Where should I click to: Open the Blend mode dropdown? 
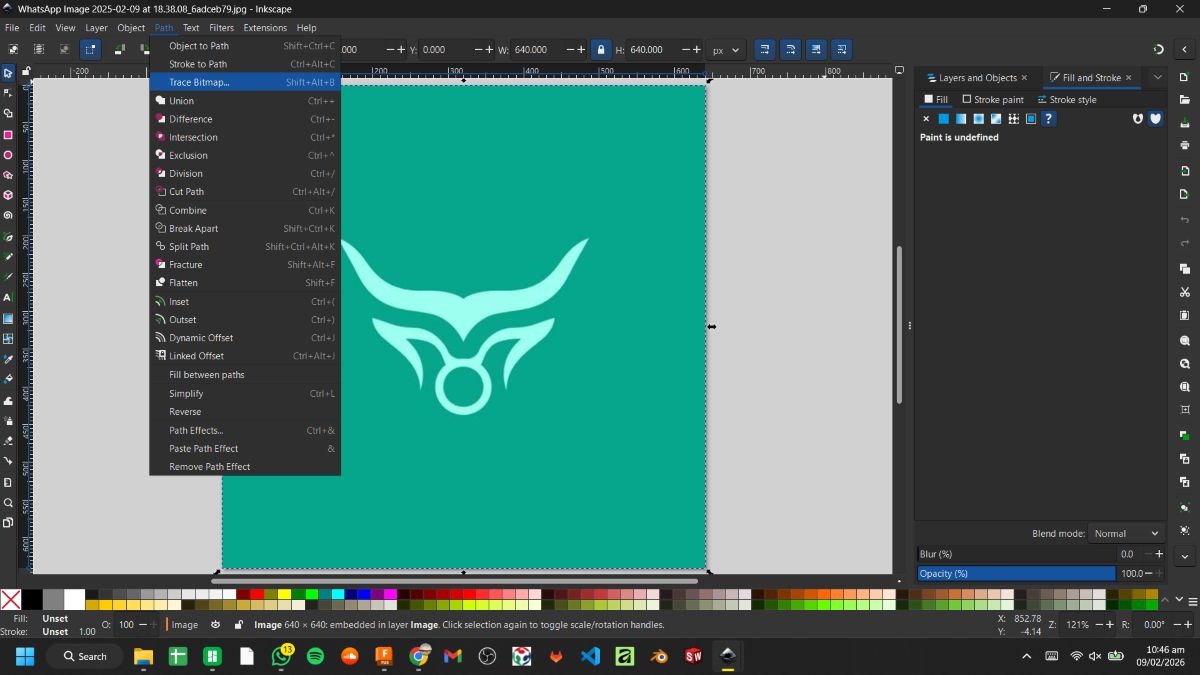(x=1127, y=533)
